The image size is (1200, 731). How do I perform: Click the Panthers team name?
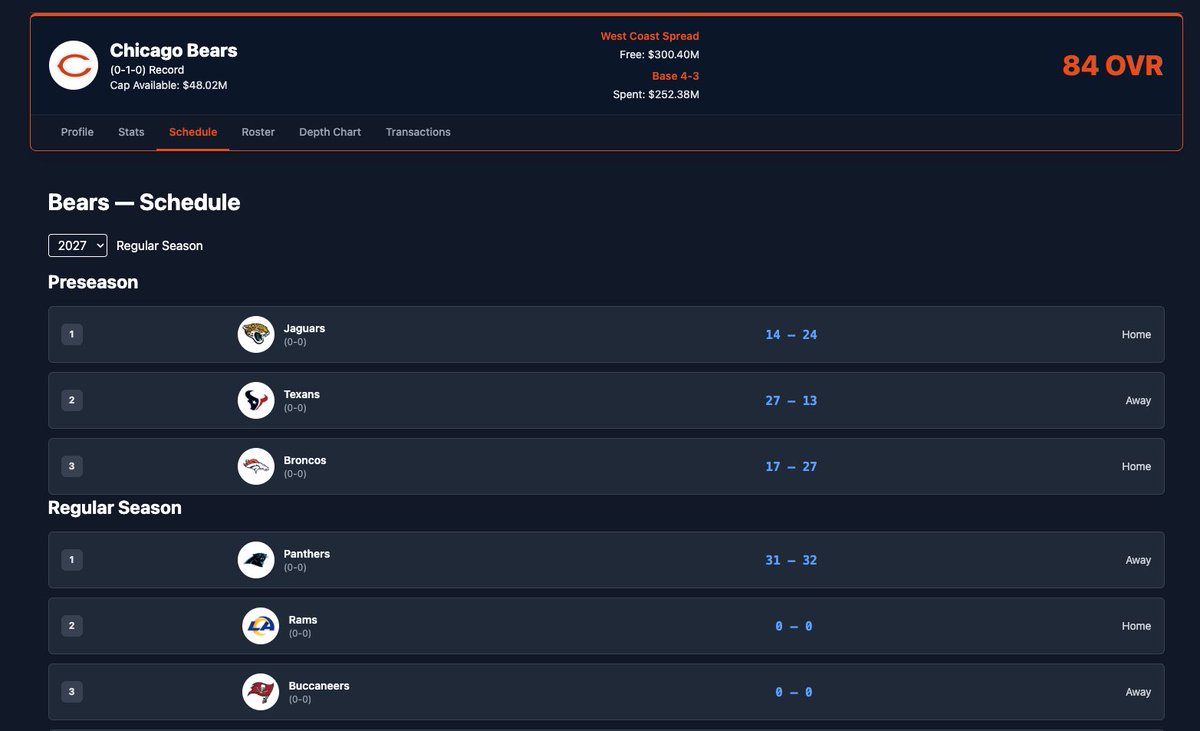307,554
